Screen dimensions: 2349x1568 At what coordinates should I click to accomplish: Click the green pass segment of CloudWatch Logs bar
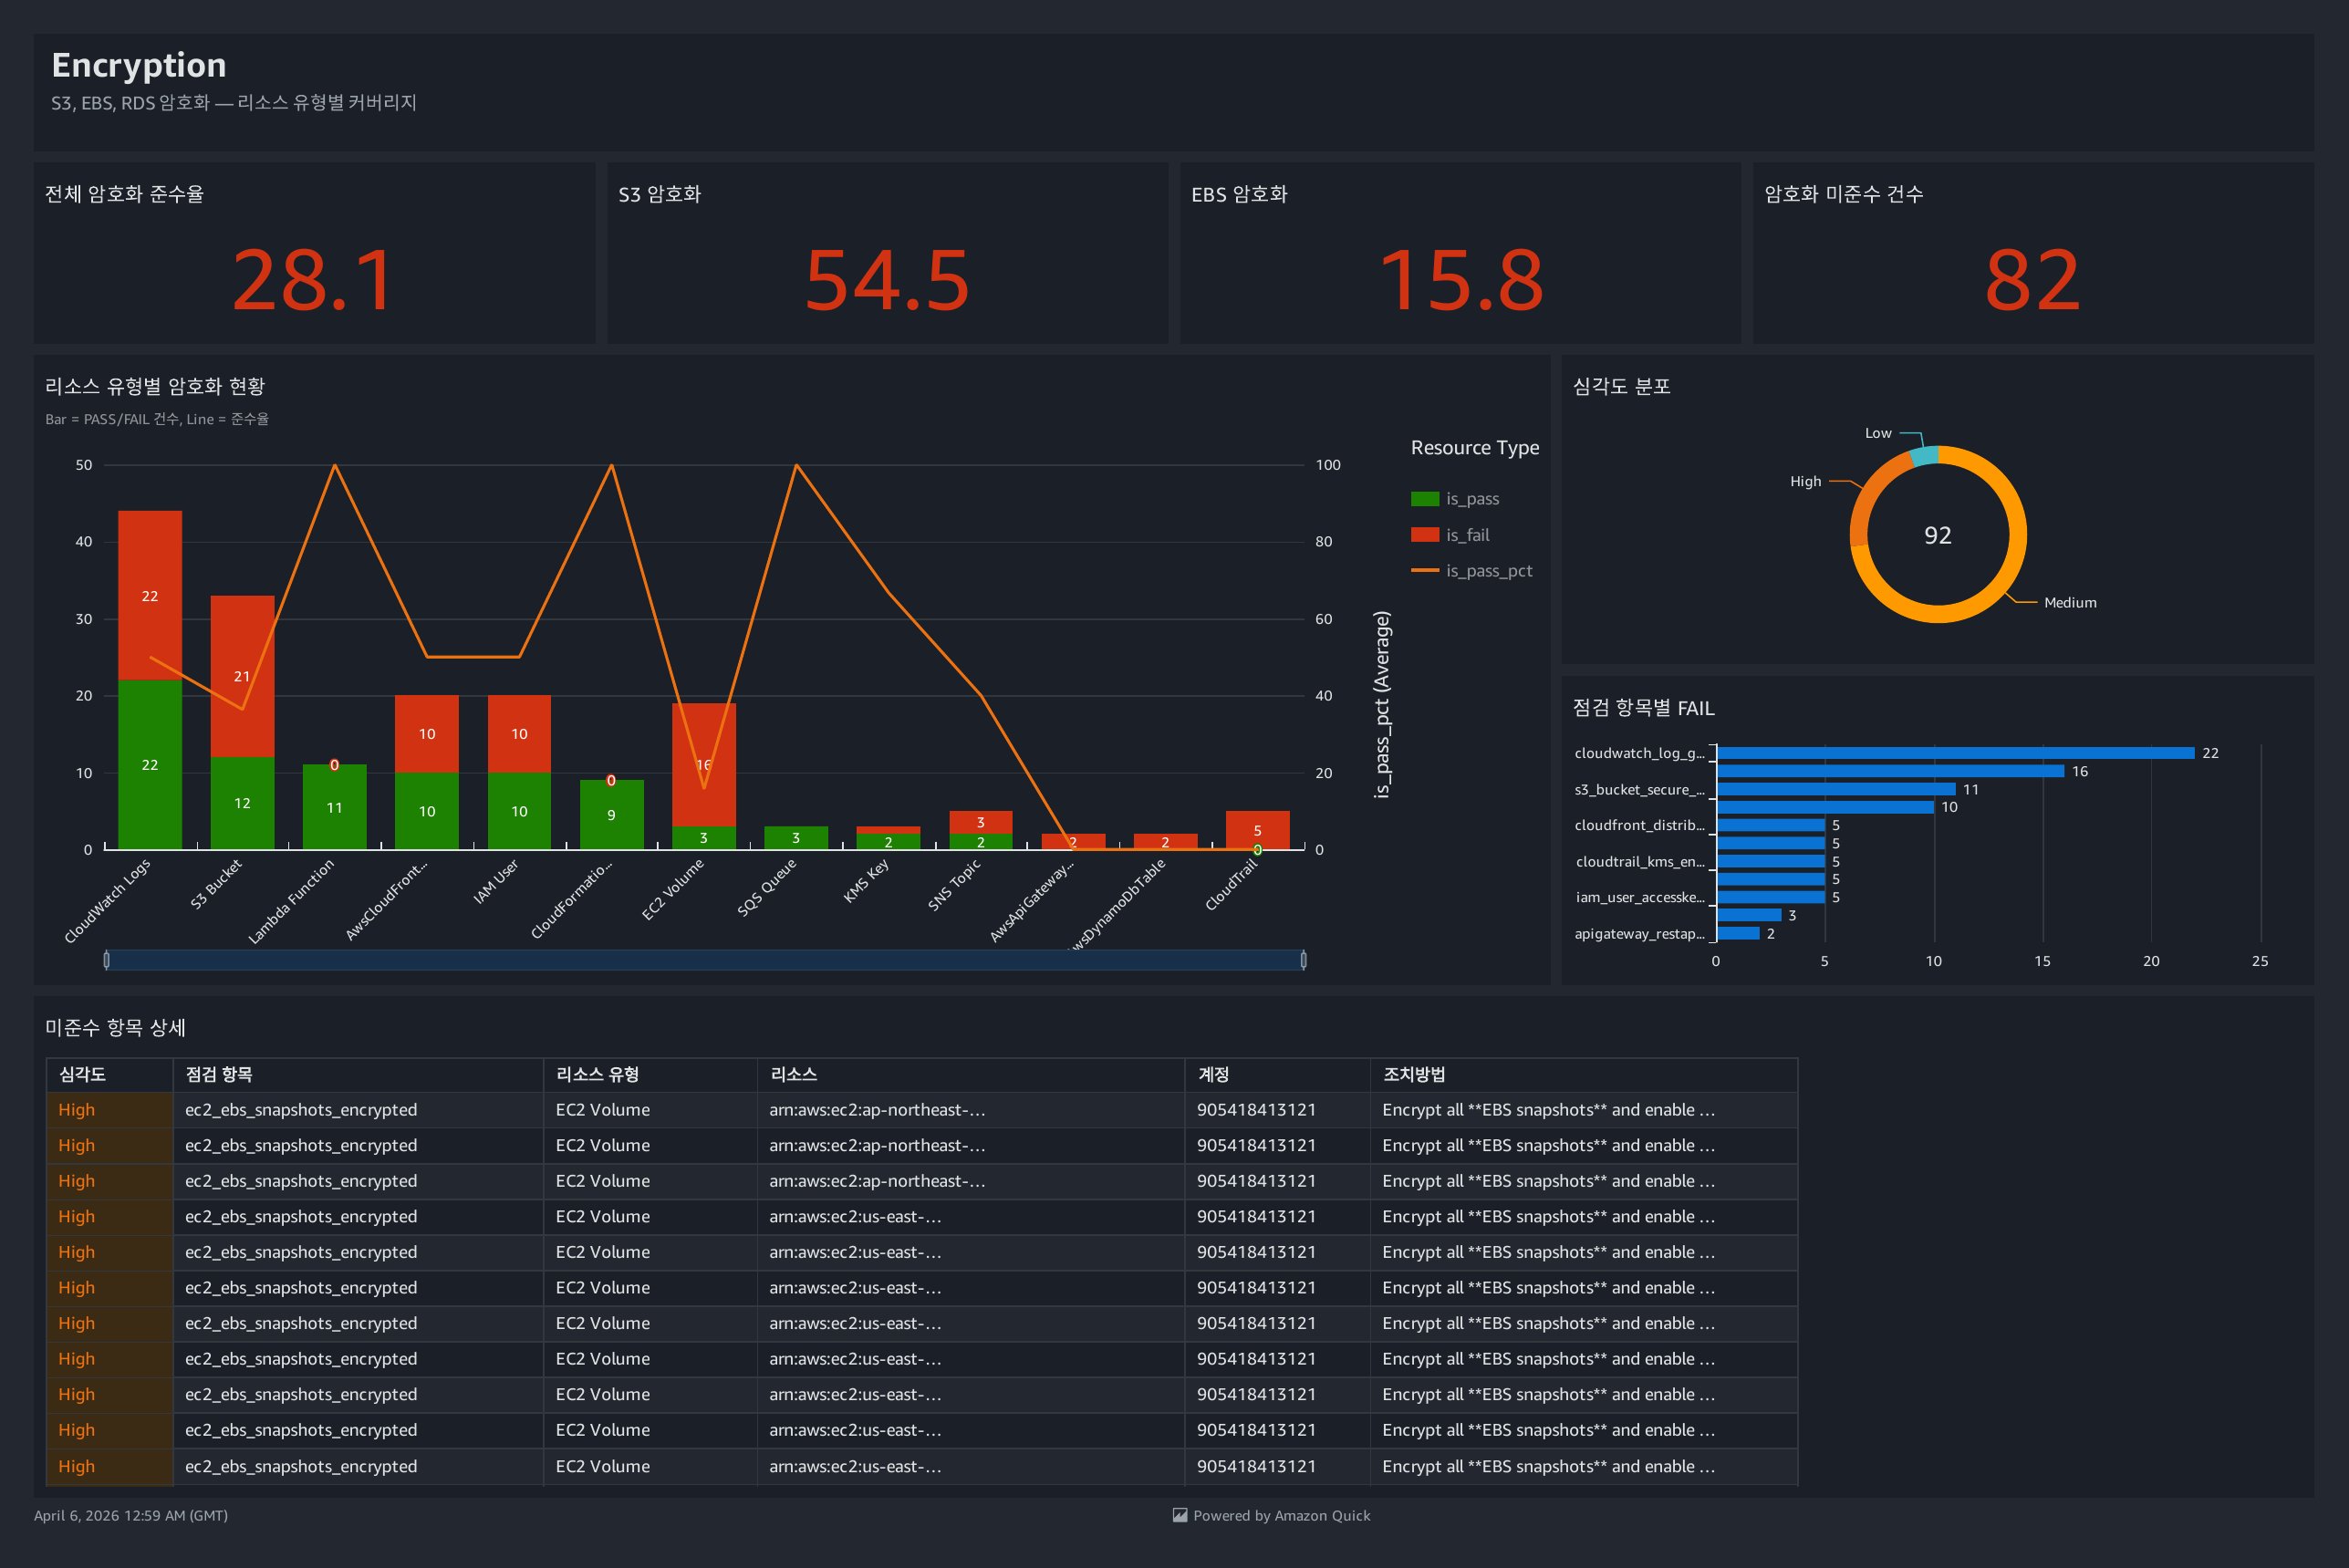[x=150, y=765]
